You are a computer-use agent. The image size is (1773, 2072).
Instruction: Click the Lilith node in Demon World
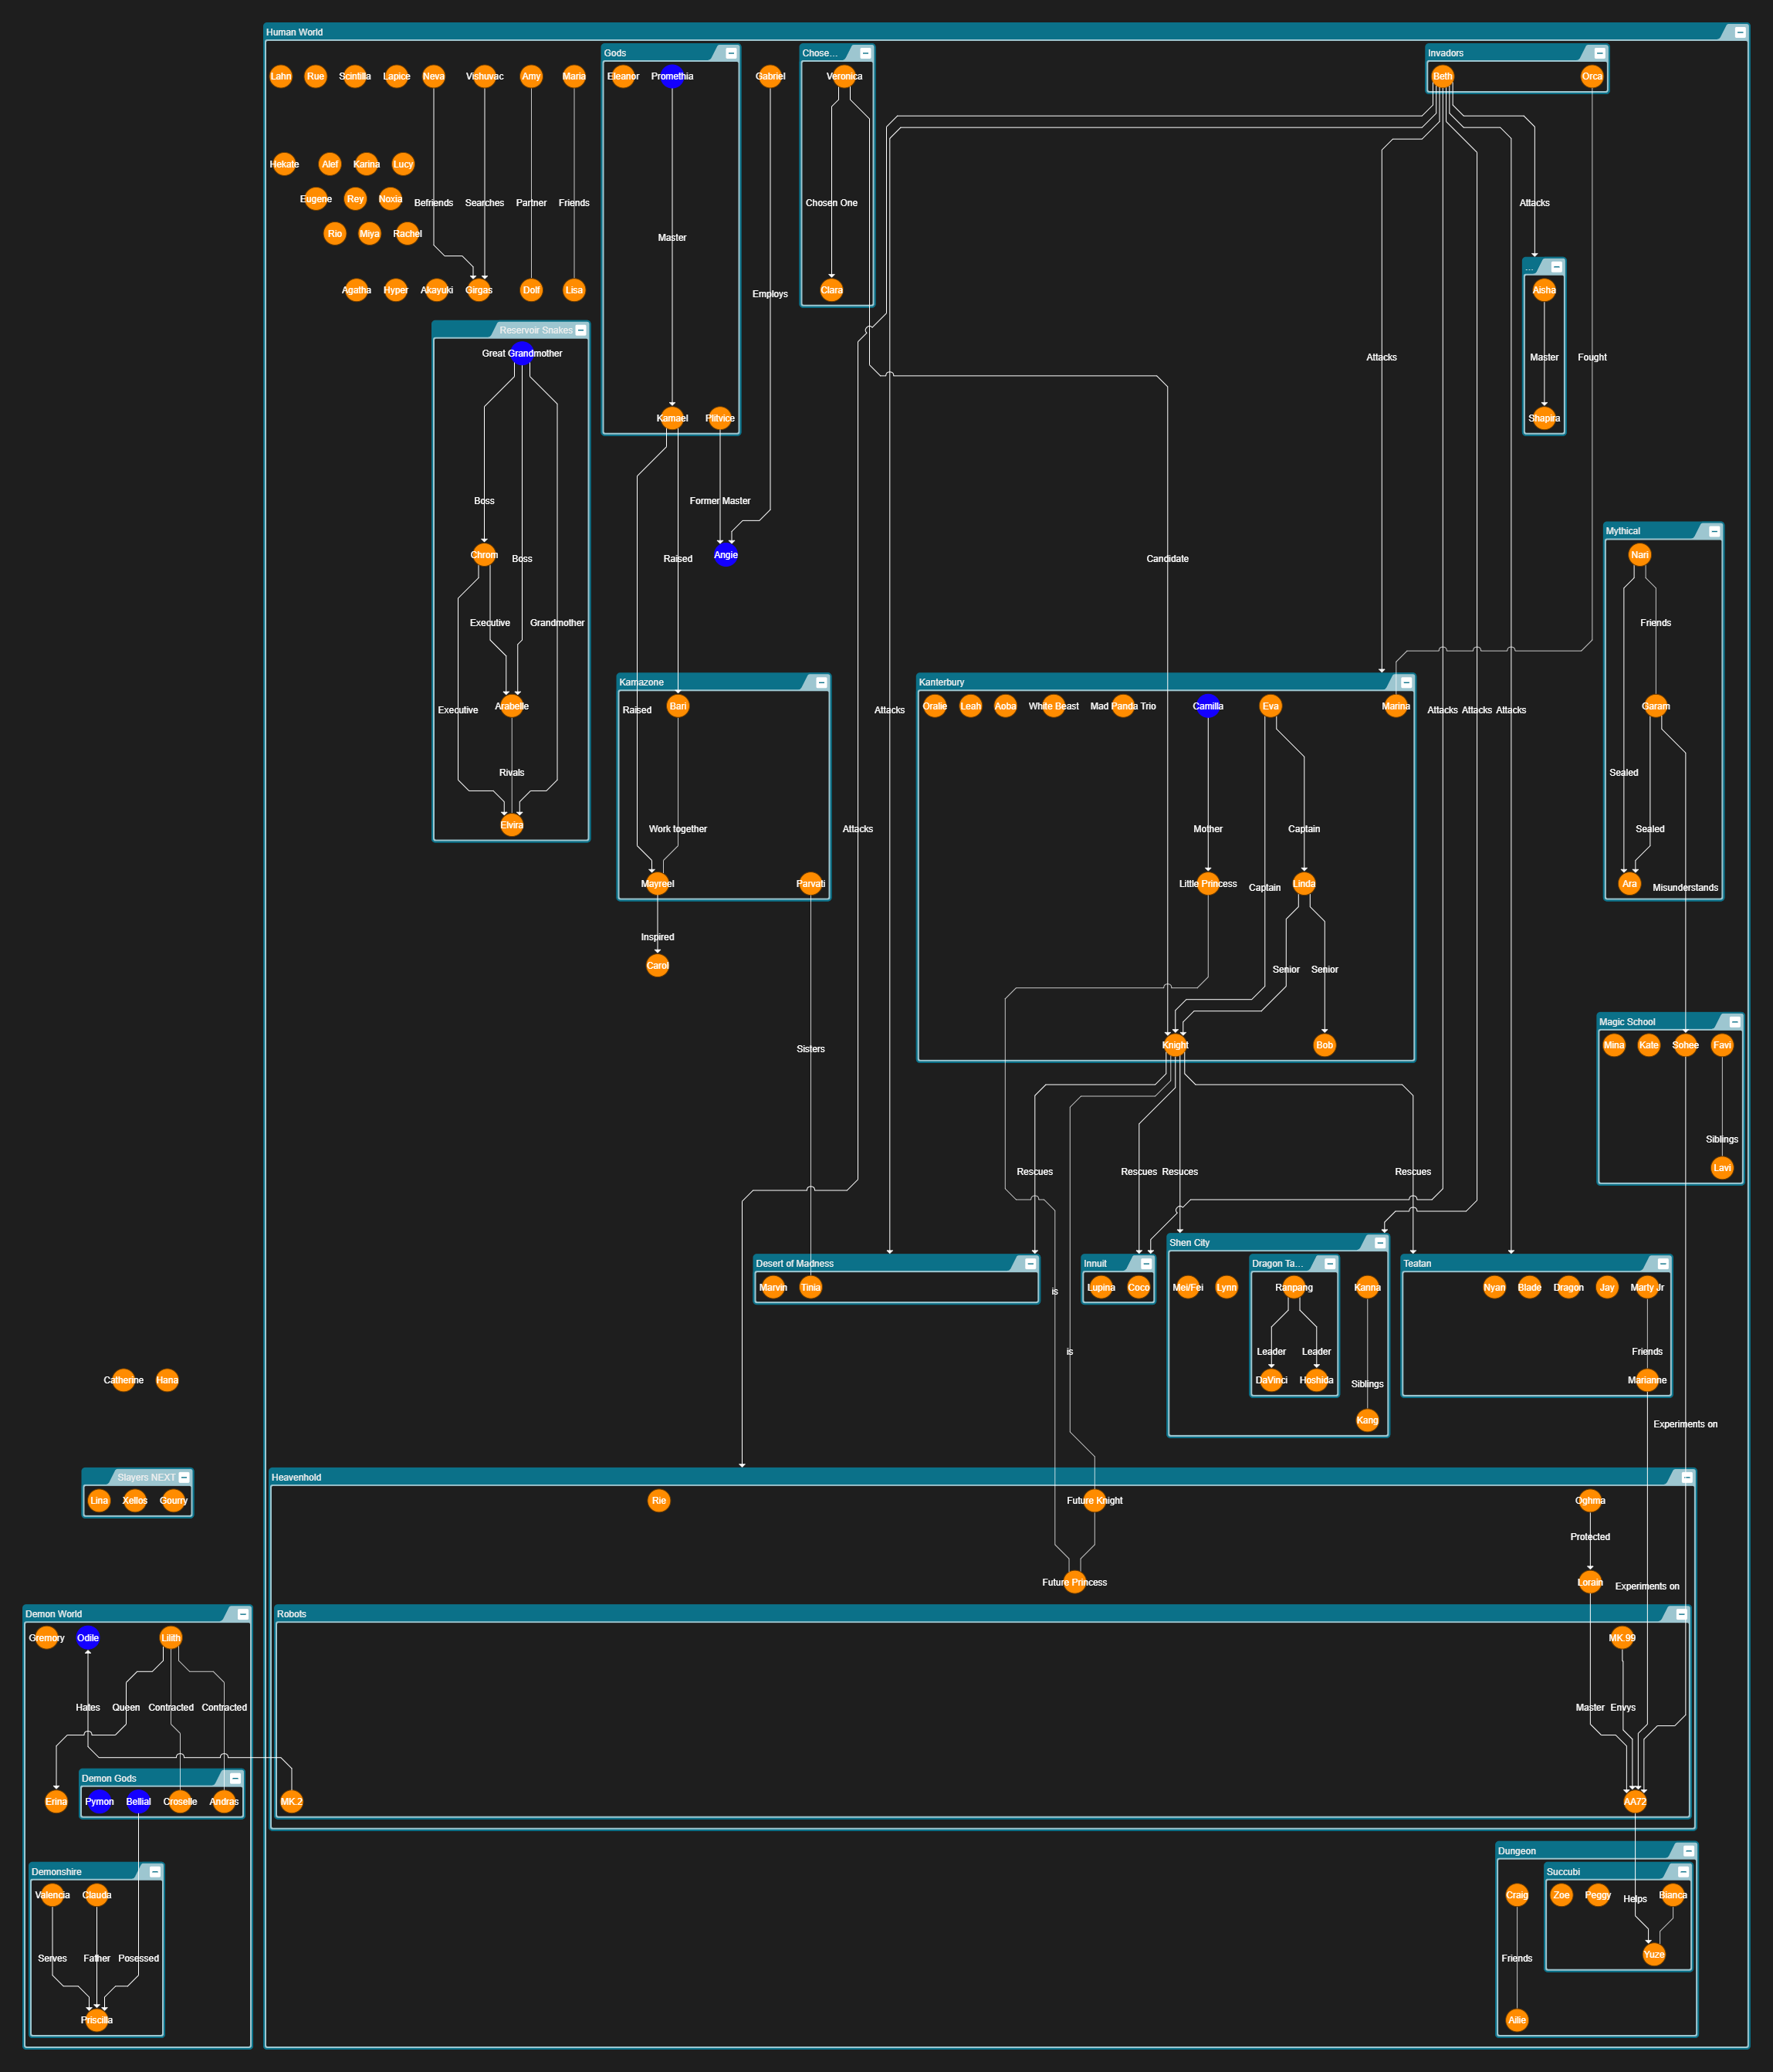[171, 1638]
